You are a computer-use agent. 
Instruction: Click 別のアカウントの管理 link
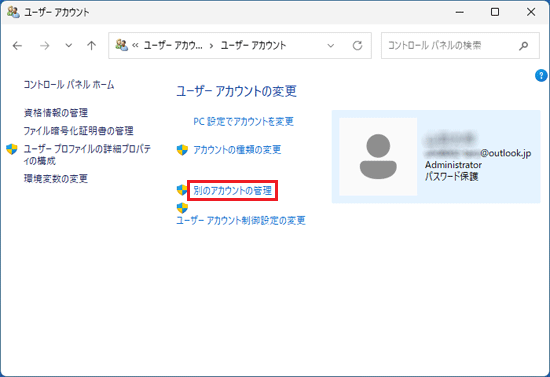(233, 191)
